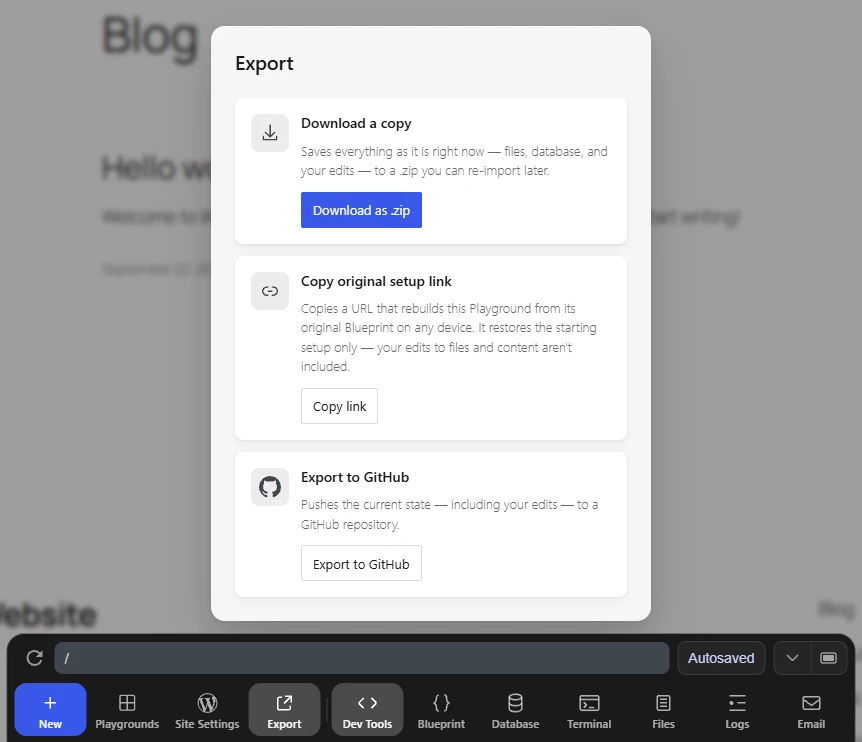This screenshot has height=742, width=862.
Task: Click the Autosaved status button
Action: [721, 658]
